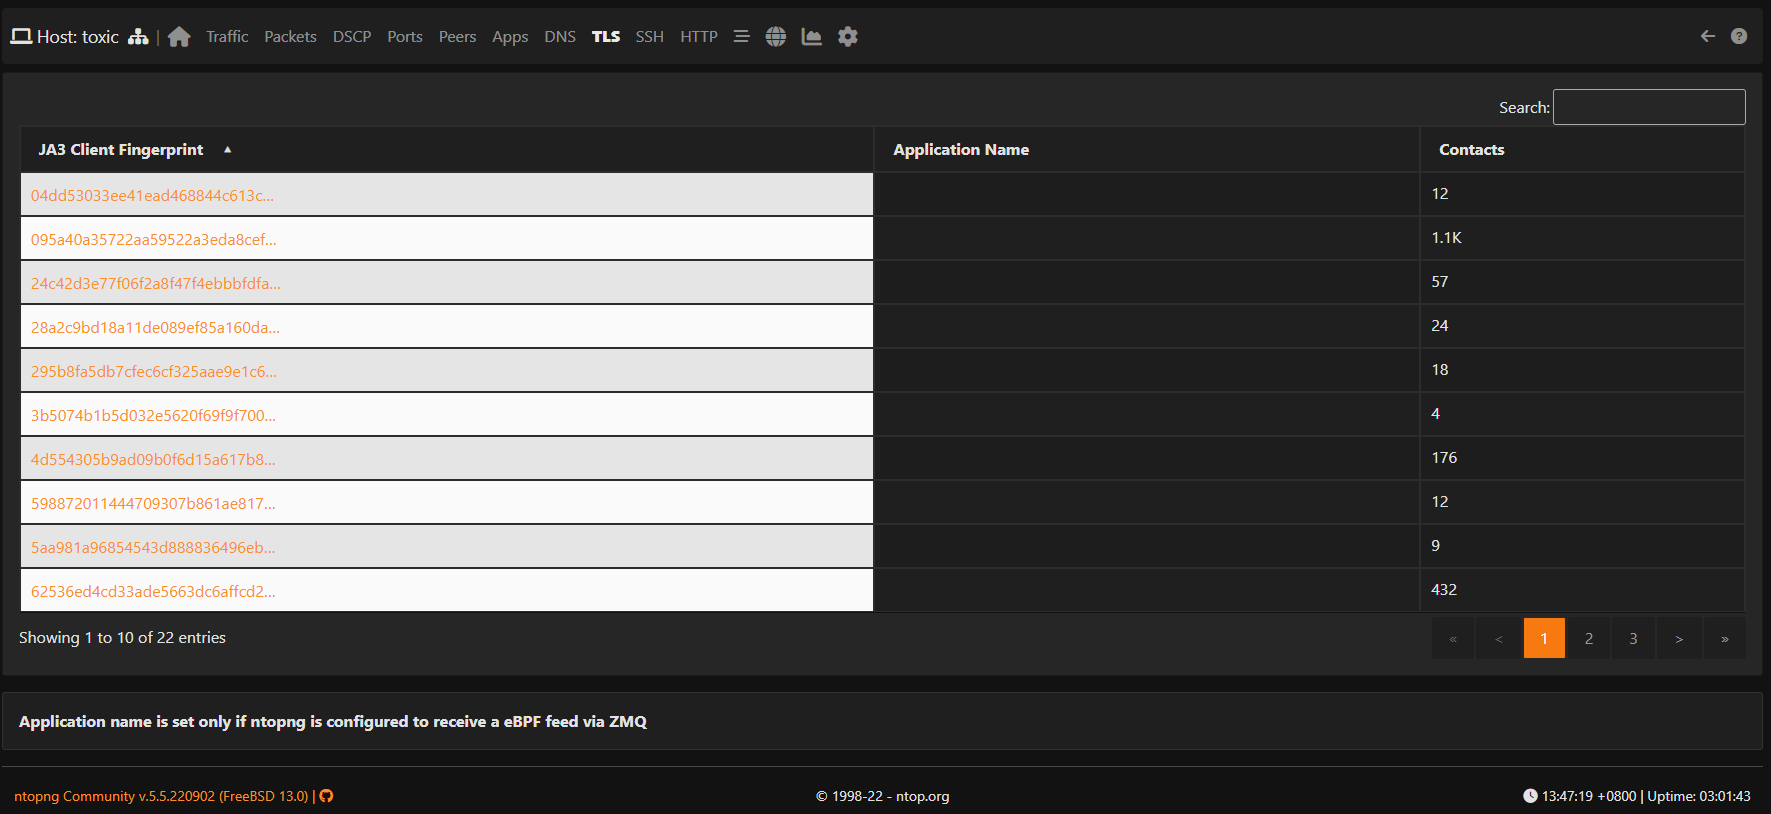The image size is (1771, 814).
Task: Open the HTTP tab
Action: (x=699, y=37)
